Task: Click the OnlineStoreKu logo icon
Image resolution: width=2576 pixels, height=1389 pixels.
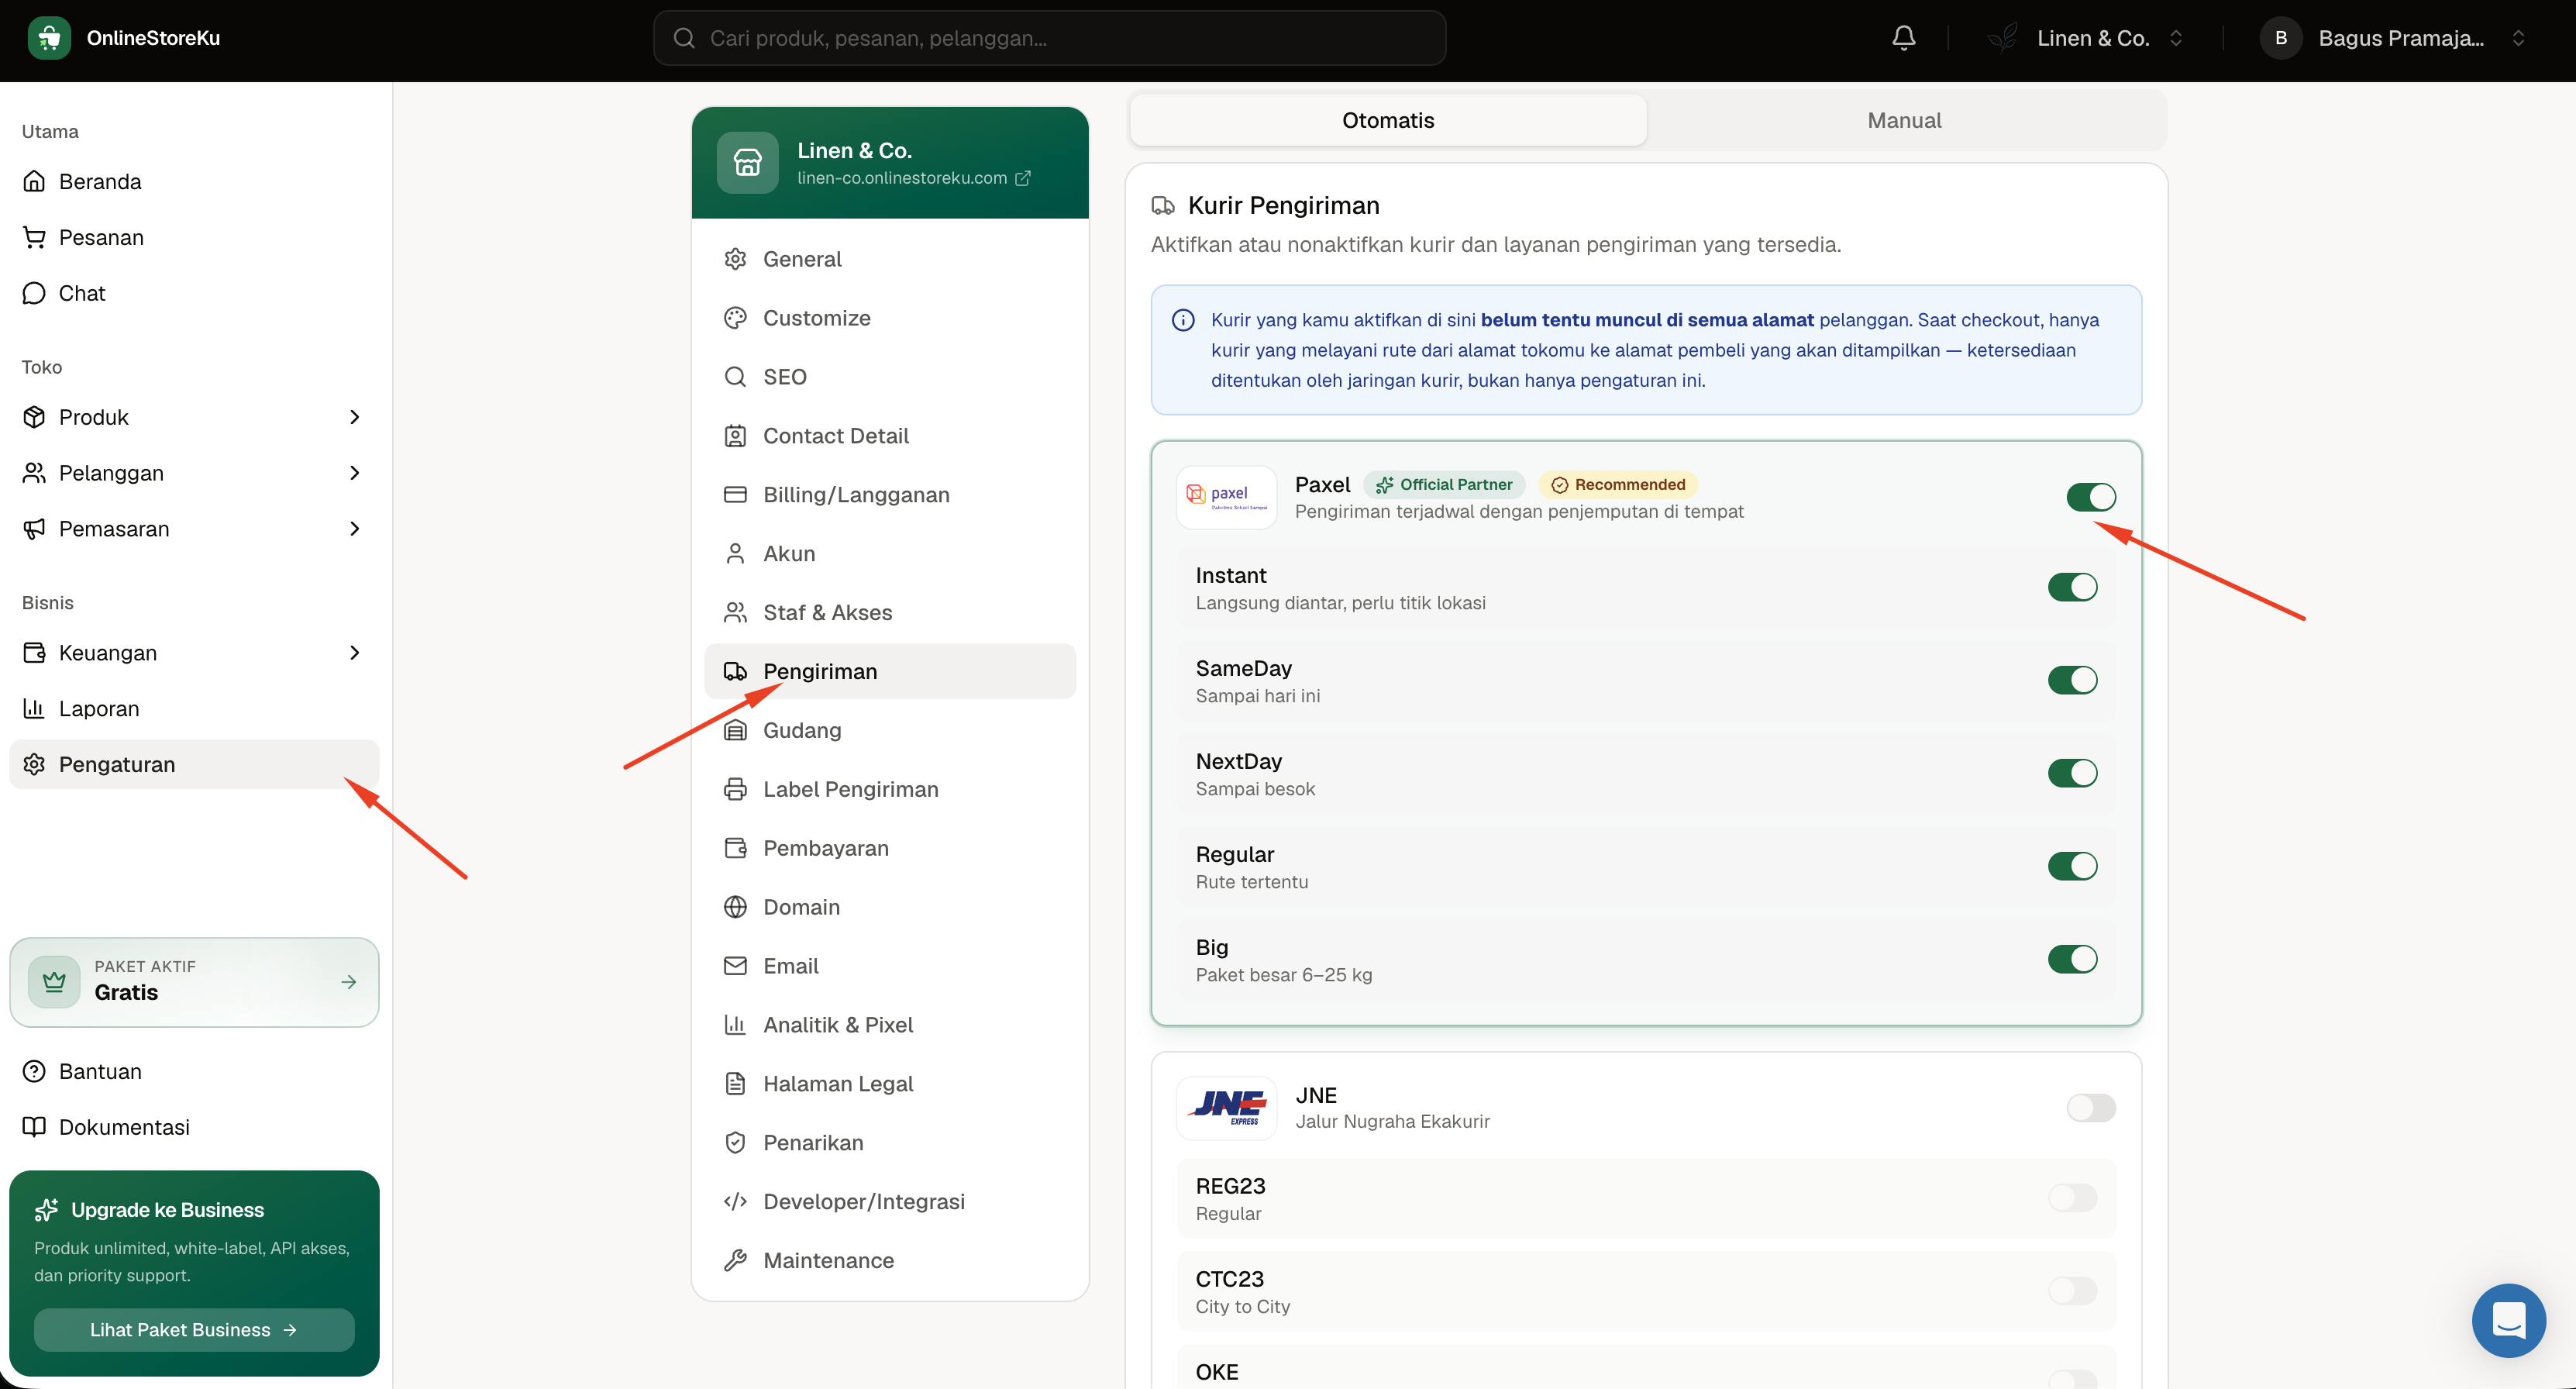Action: pyautogui.click(x=49, y=38)
